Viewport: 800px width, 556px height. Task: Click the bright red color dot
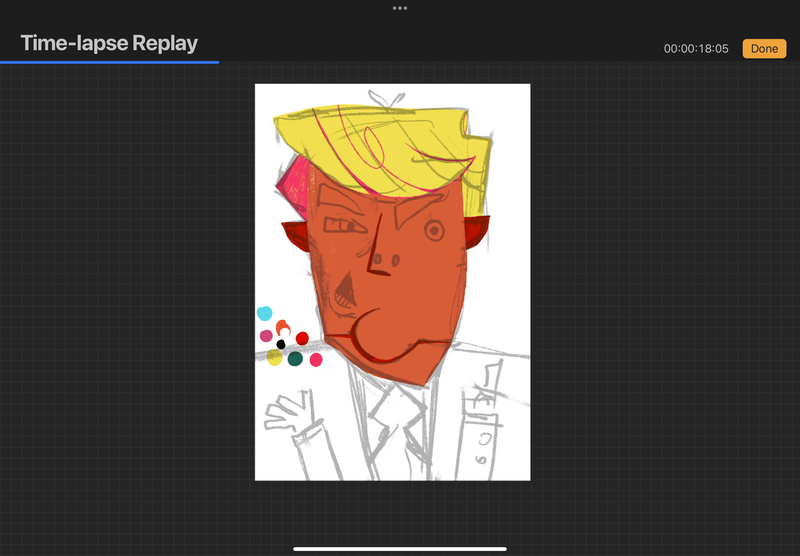tap(302, 338)
